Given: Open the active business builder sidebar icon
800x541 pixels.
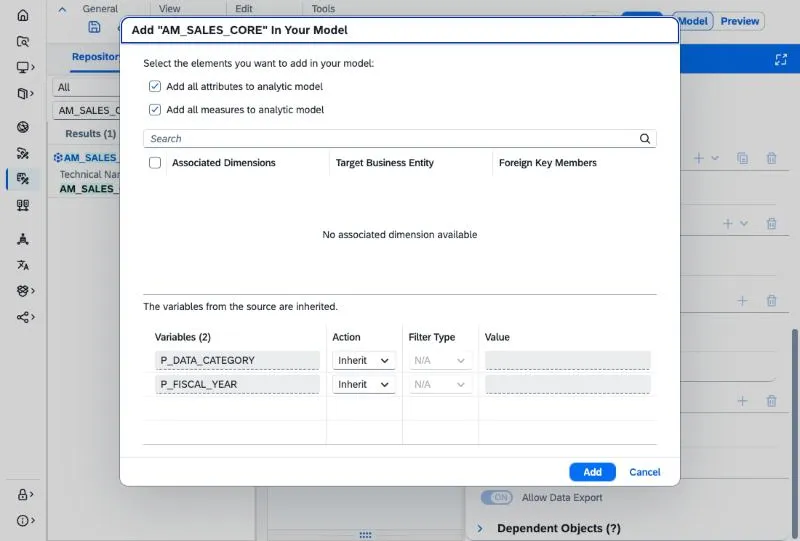Looking at the screenshot, I should pyautogui.click(x=23, y=179).
